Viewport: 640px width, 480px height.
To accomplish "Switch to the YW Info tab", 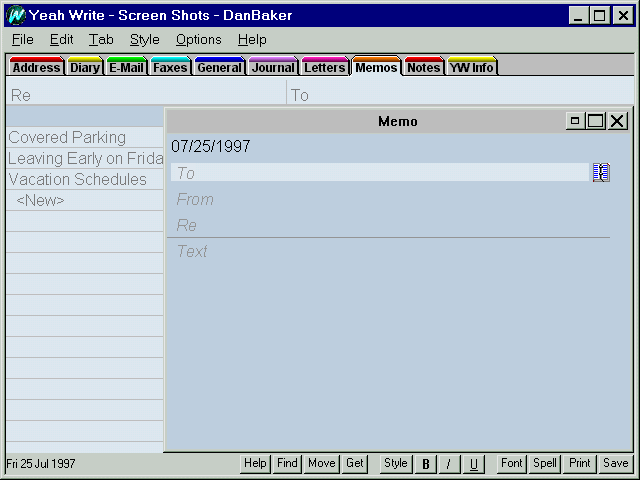I will (472, 67).
